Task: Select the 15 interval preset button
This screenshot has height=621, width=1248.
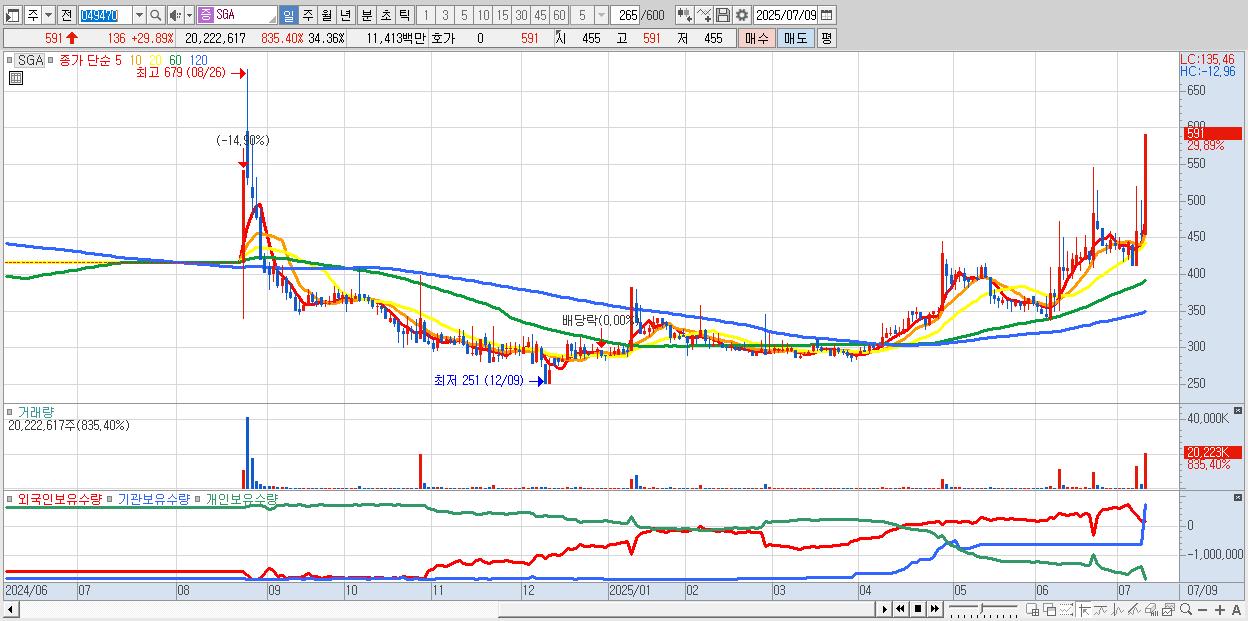Action: point(502,15)
